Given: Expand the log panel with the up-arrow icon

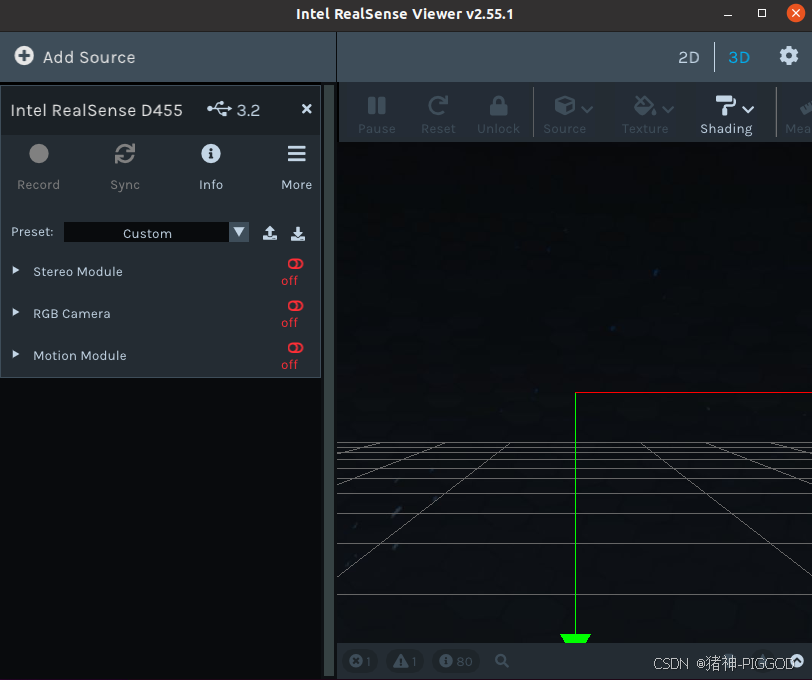Looking at the screenshot, I should [x=798, y=660].
